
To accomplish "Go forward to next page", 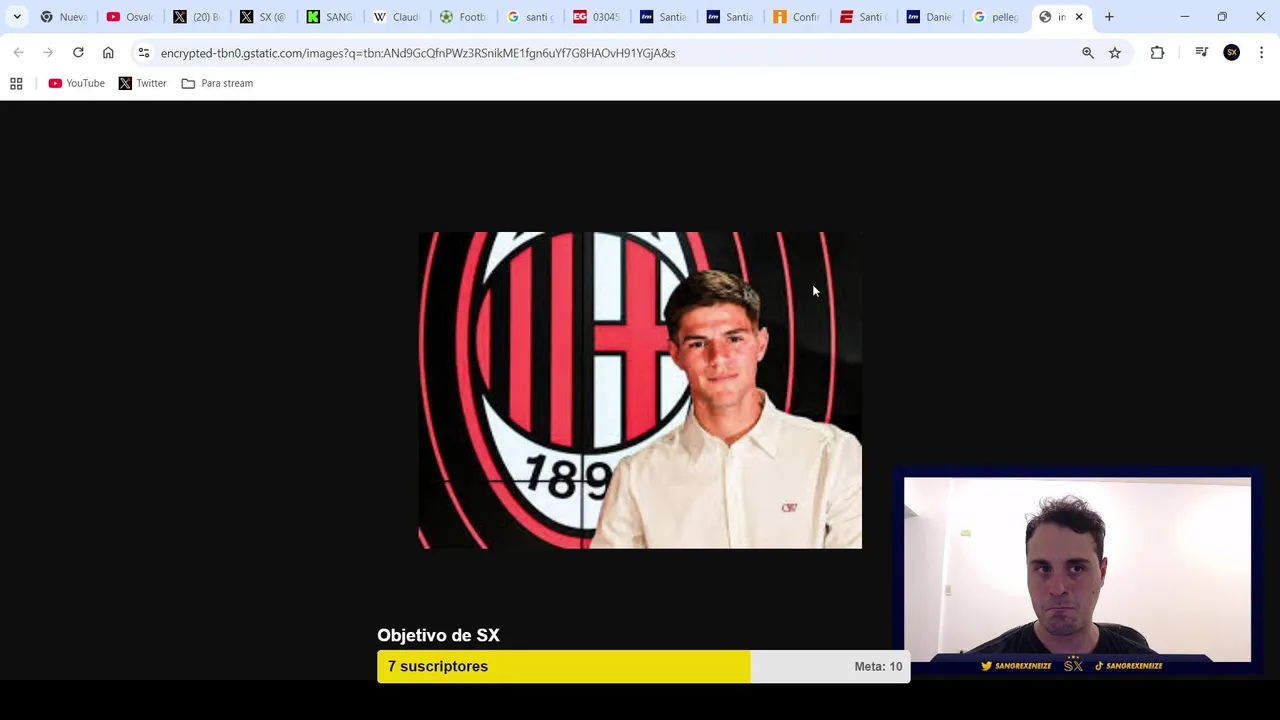I will (x=48, y=53).
